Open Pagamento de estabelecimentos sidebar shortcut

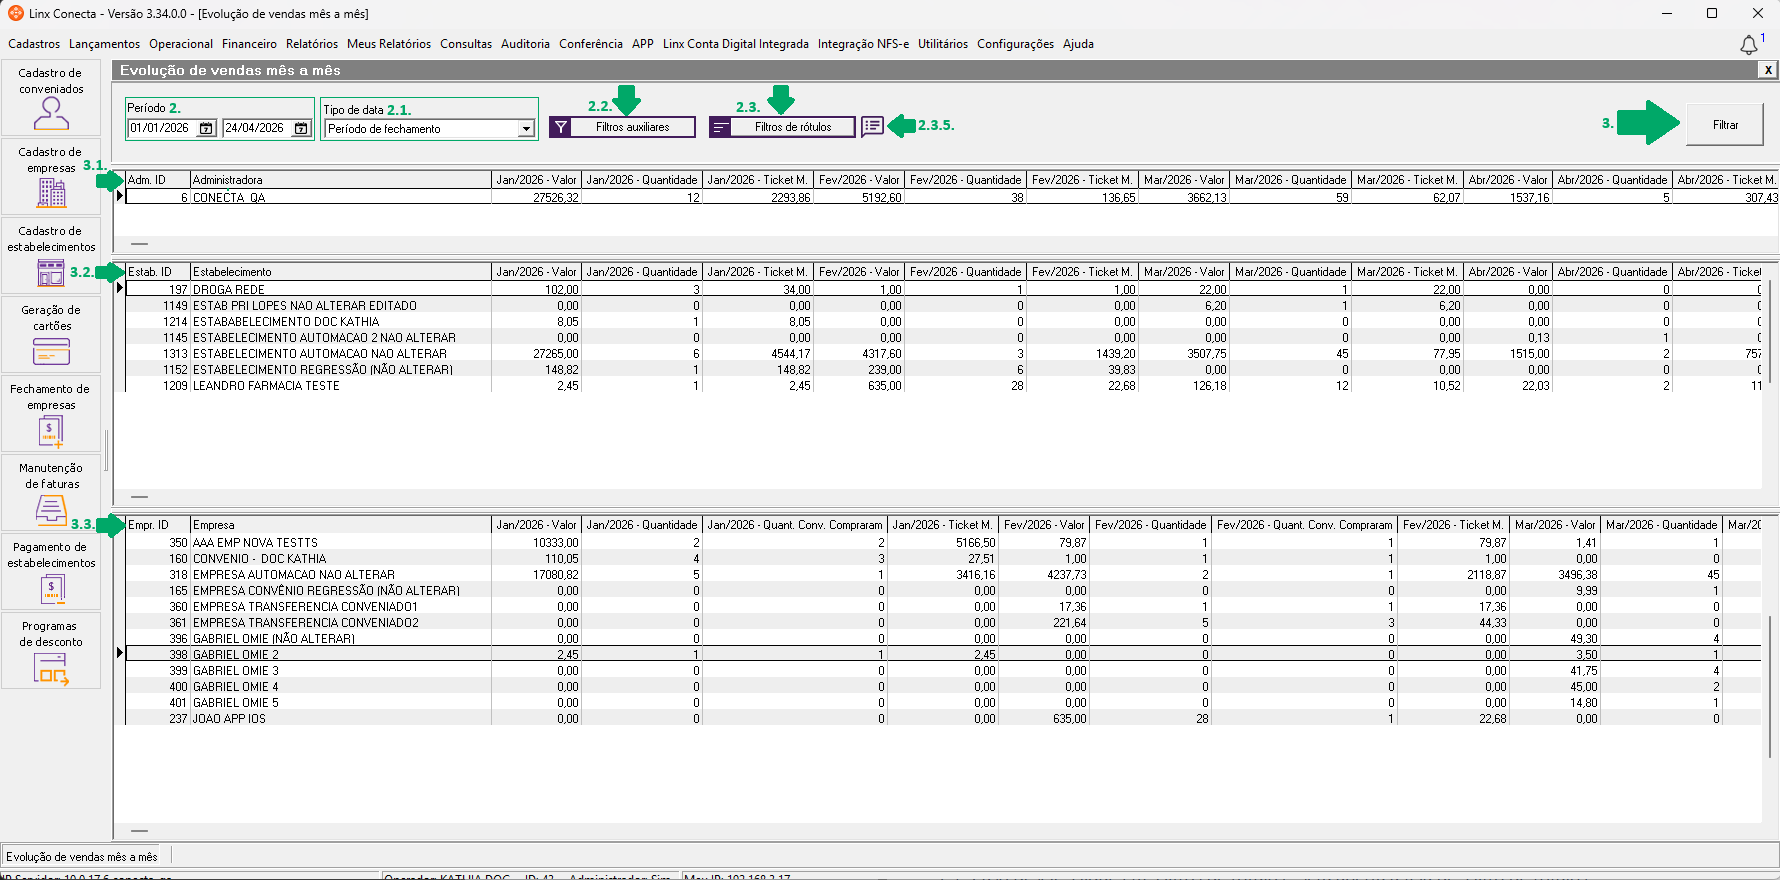[51, 572]
